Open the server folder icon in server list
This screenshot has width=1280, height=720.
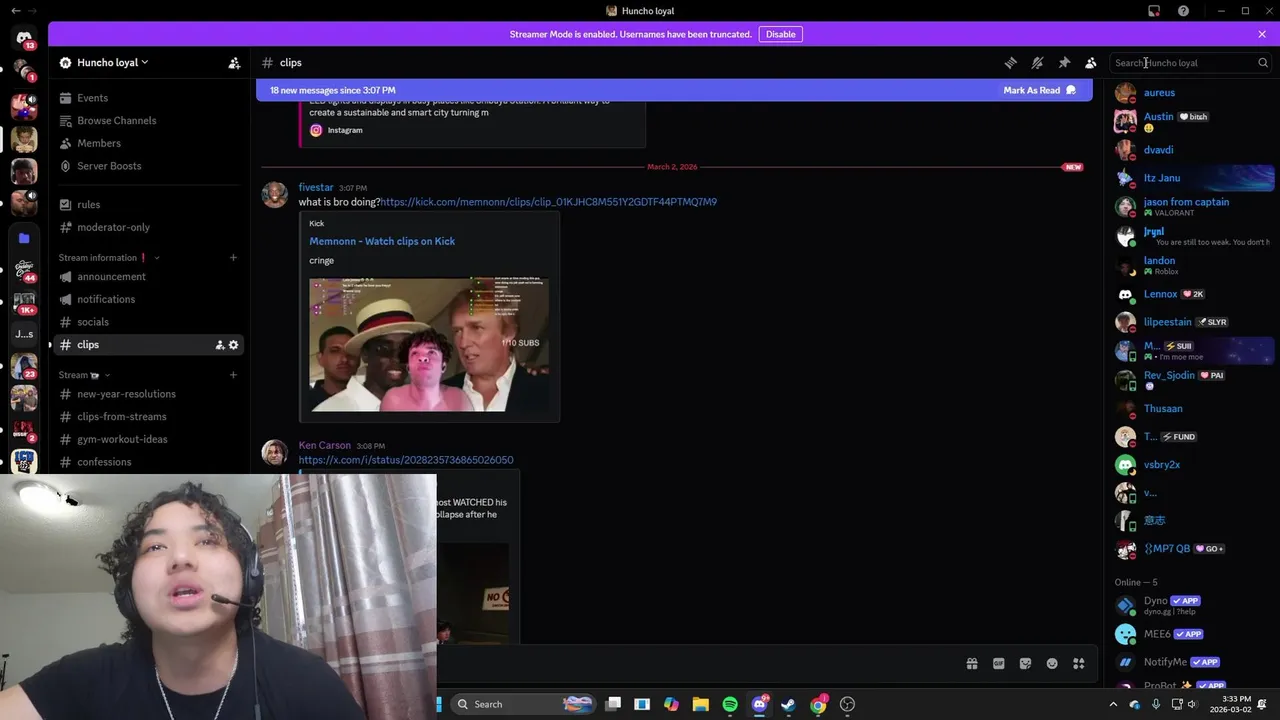24,238
